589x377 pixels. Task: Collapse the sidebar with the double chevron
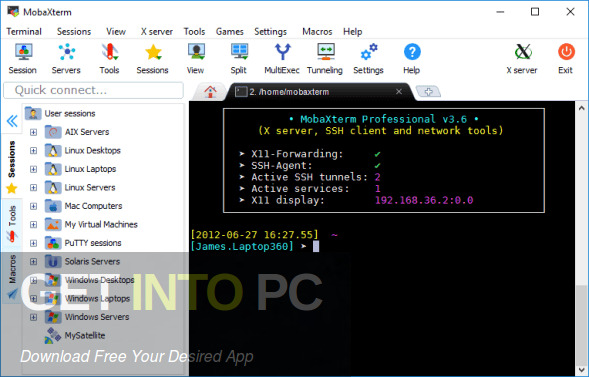tap(12, 121)
